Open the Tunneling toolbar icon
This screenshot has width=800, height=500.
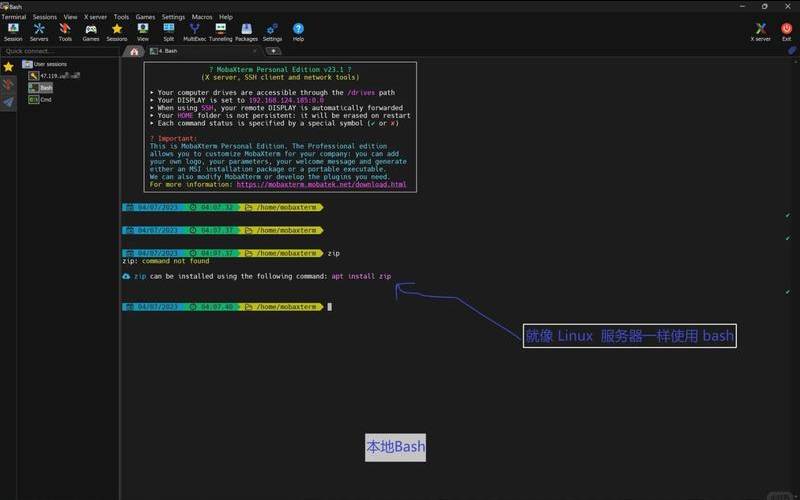pyautogui.click(x=220, y=32)
